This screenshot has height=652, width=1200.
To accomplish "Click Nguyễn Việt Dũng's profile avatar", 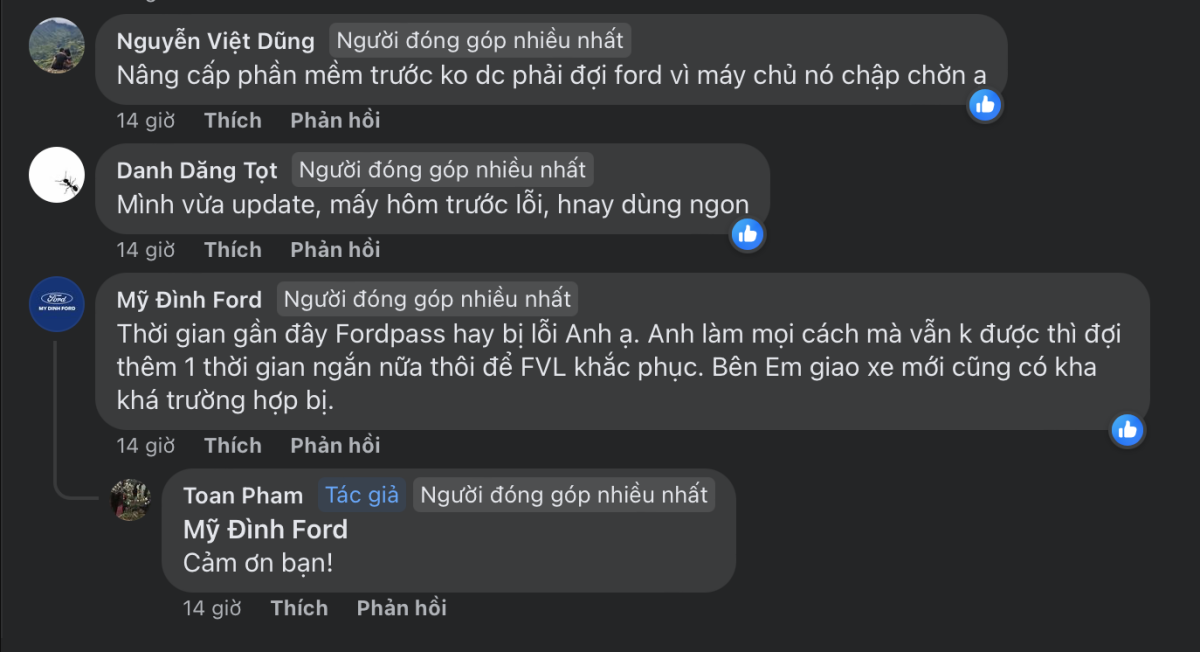I will tap(56, 46).
